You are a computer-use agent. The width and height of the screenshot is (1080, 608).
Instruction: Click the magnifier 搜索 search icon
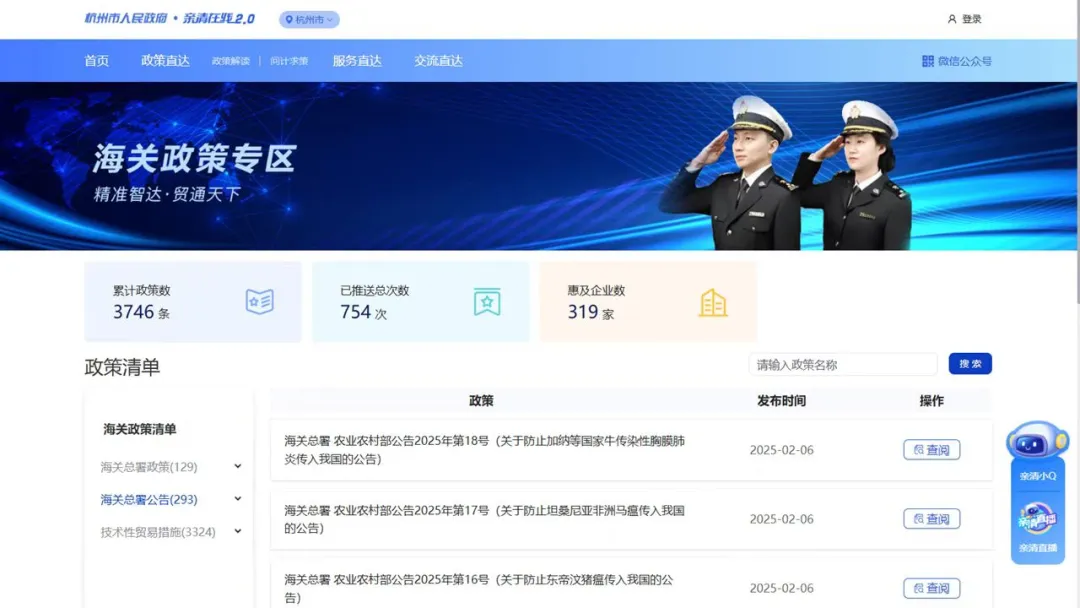(x=969, y=364)
